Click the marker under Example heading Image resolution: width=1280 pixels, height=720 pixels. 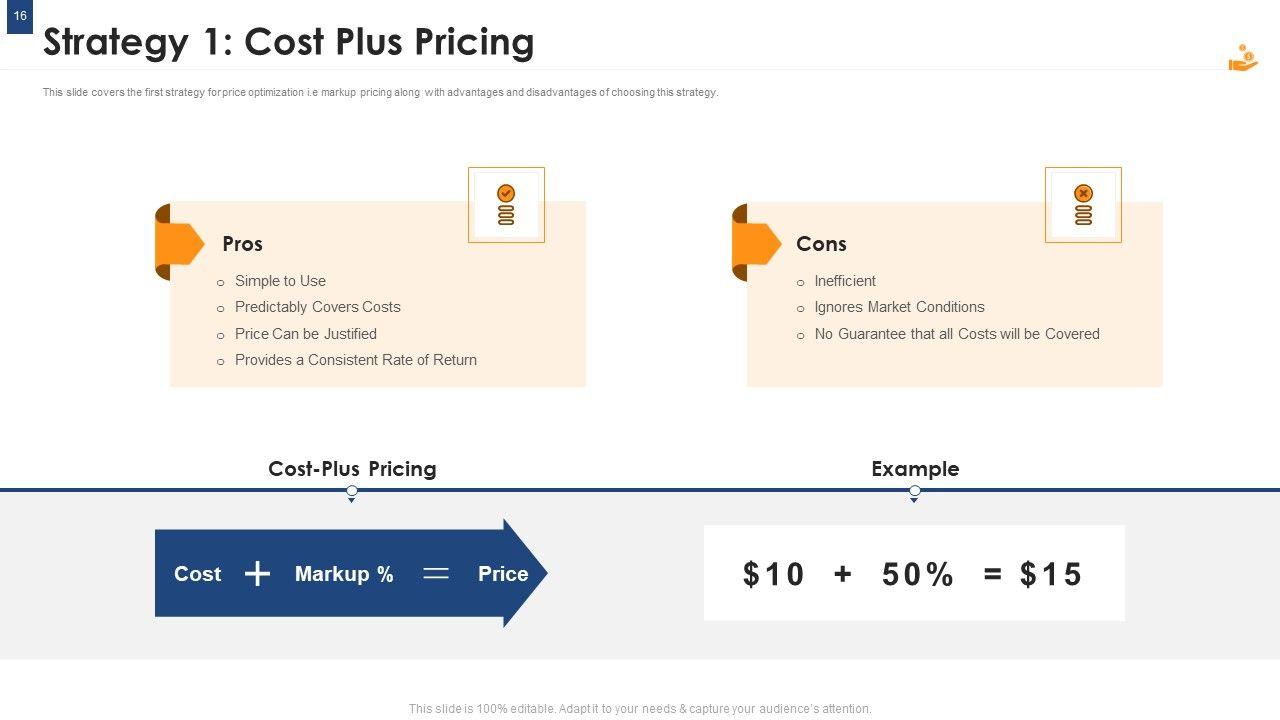[x=914, y=493]
